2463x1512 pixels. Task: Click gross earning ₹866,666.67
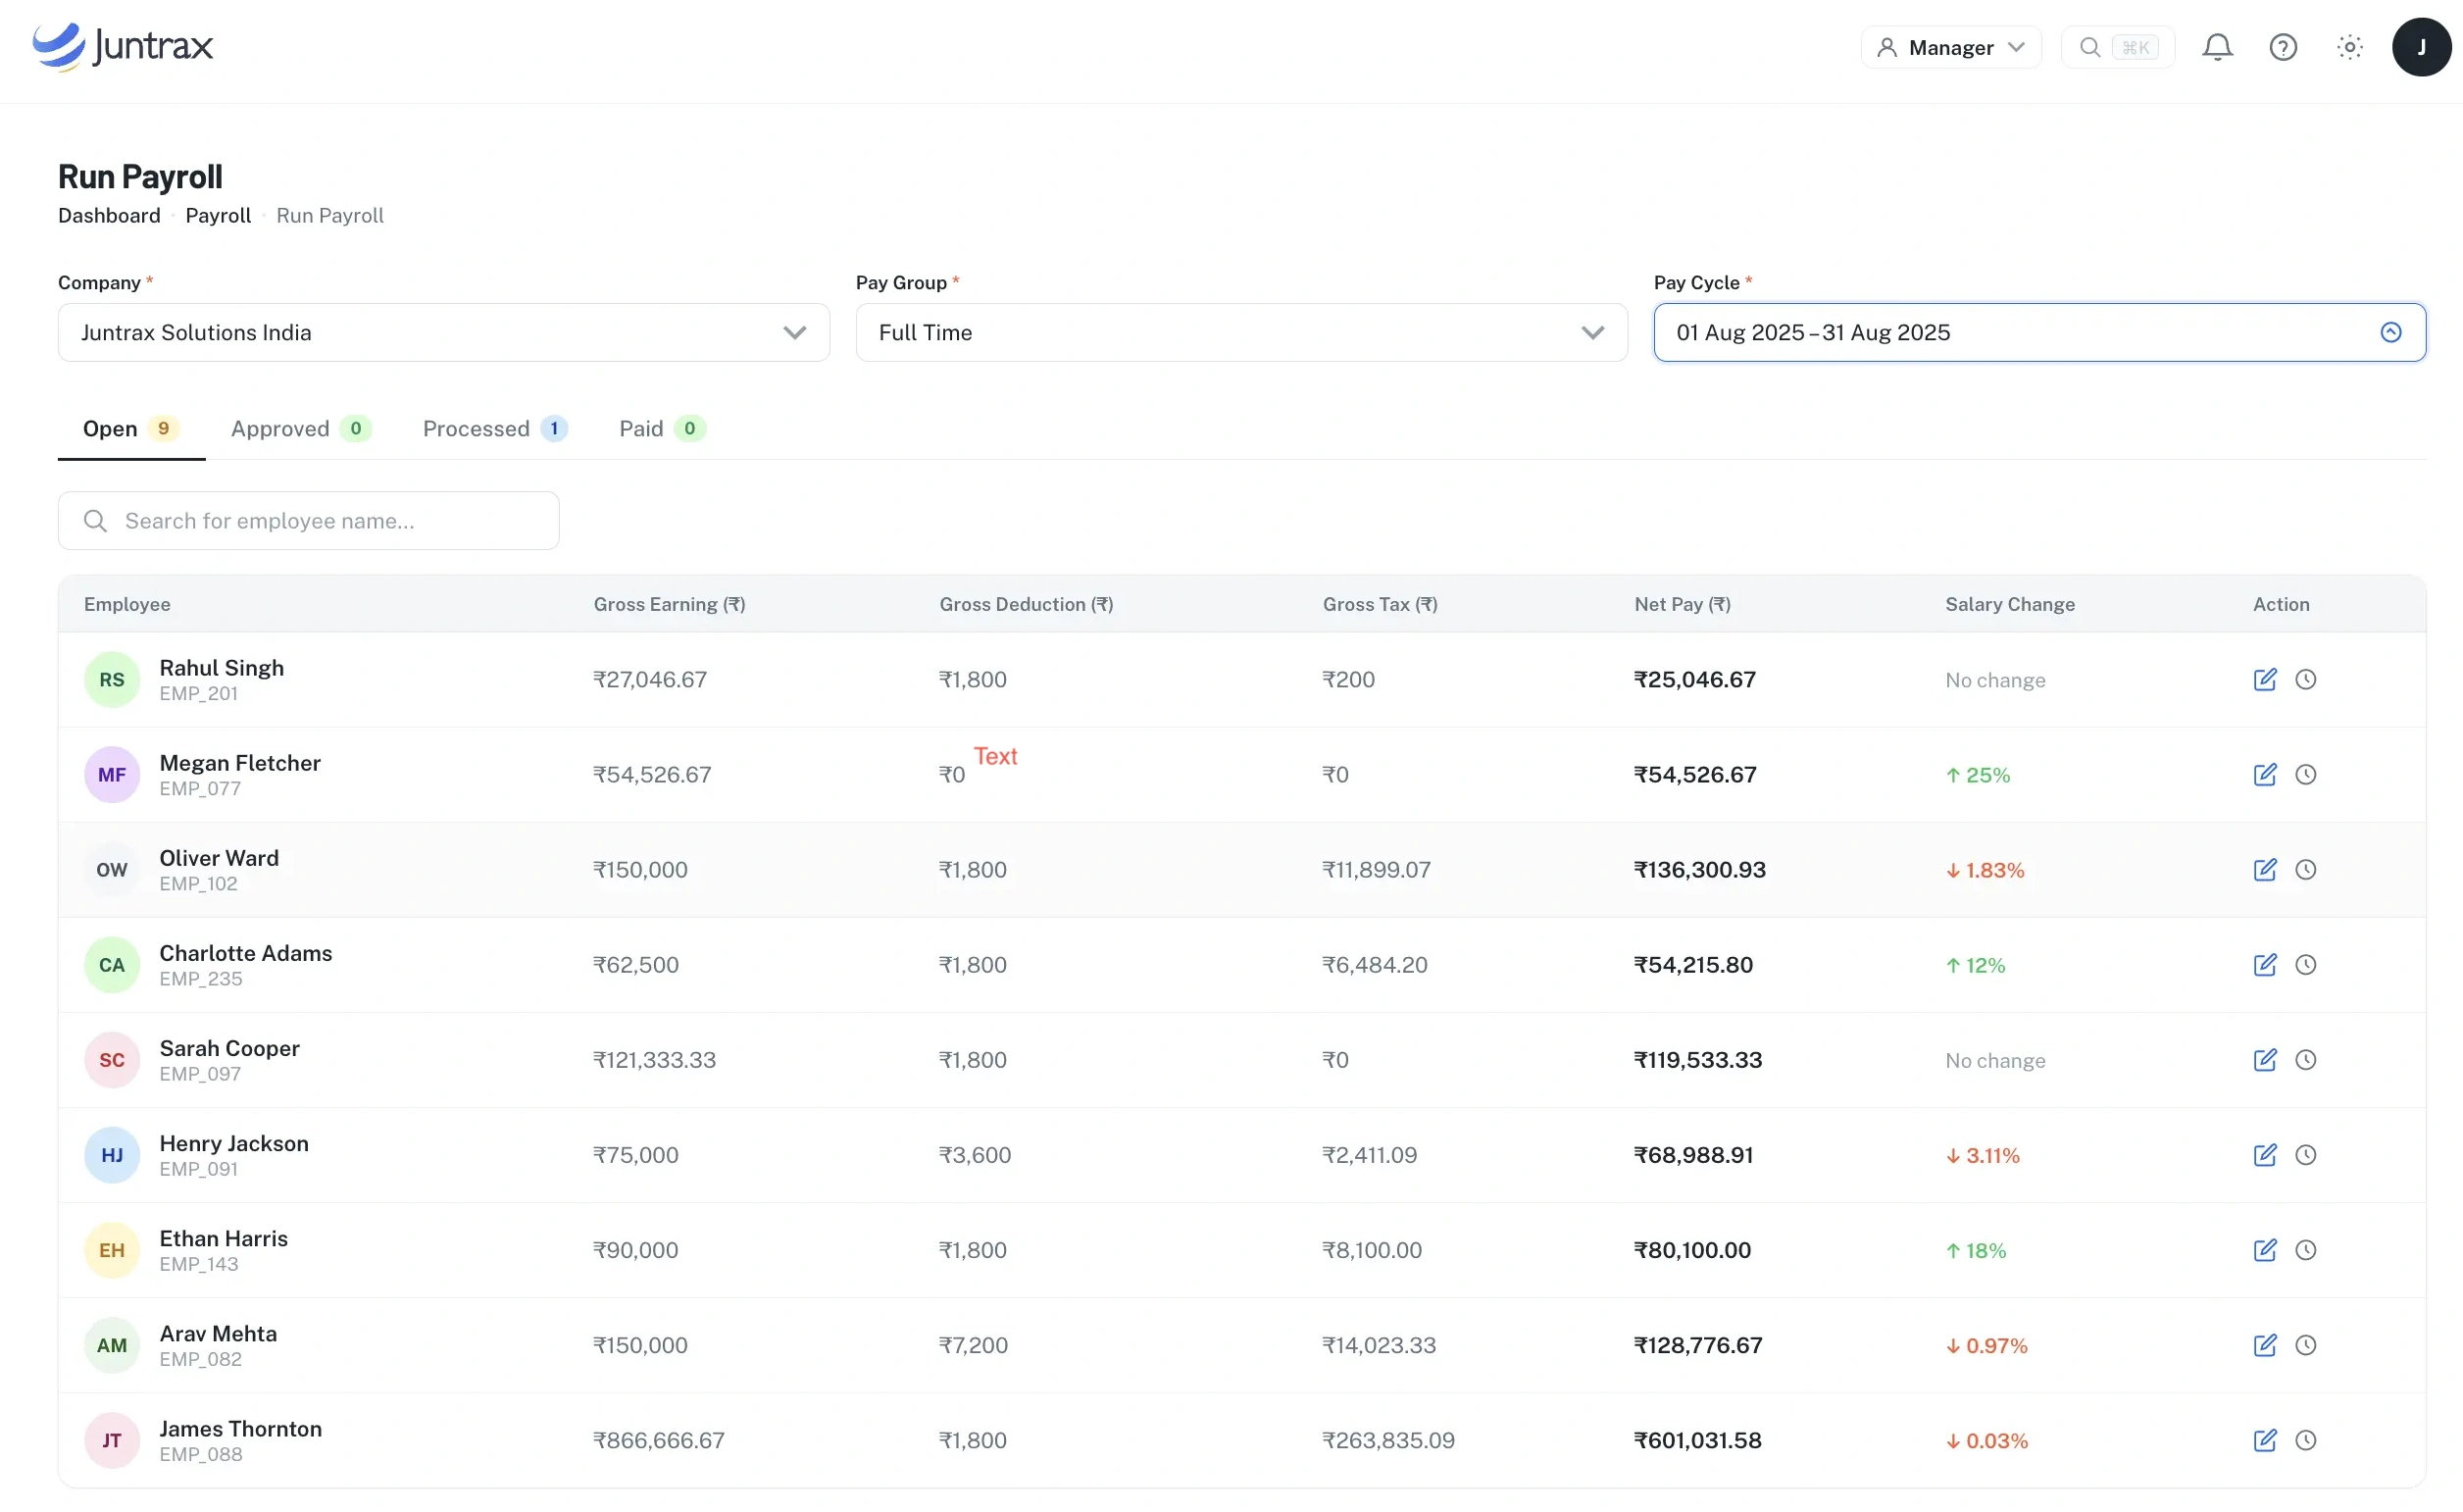point(658,1440)
